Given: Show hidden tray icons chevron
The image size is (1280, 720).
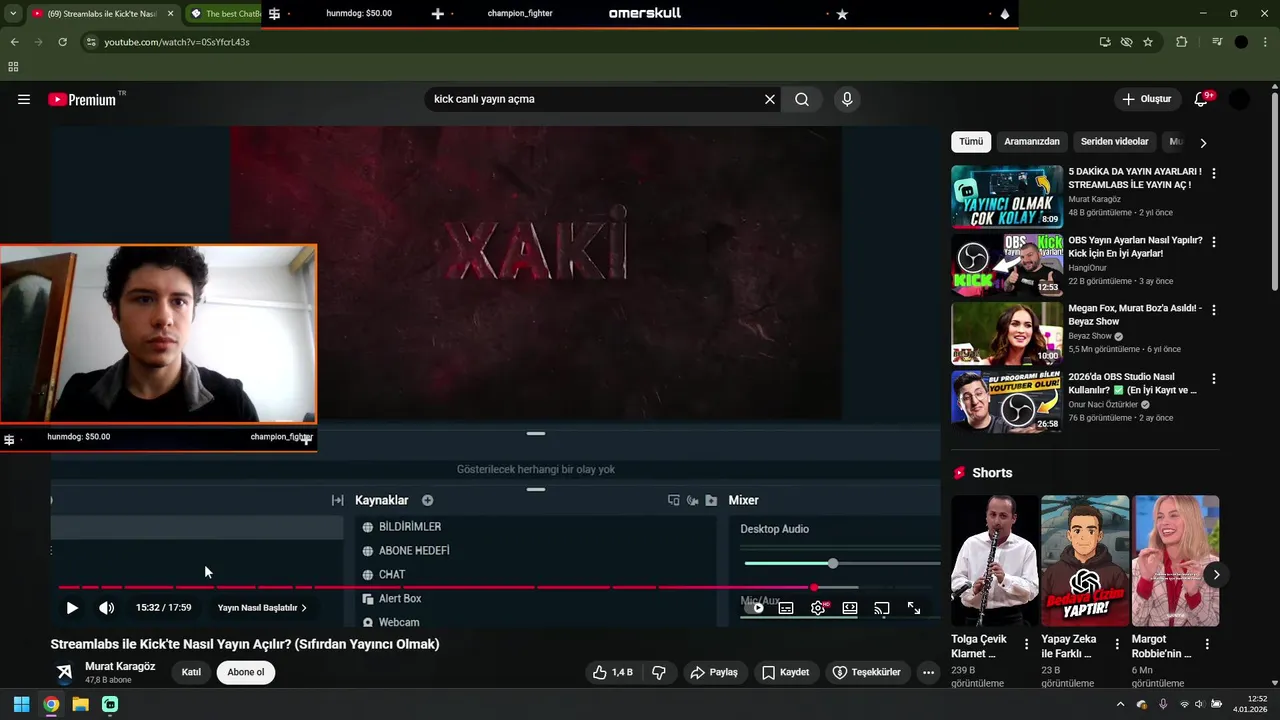Looking at the screenshot, I should pos(1120,704).
